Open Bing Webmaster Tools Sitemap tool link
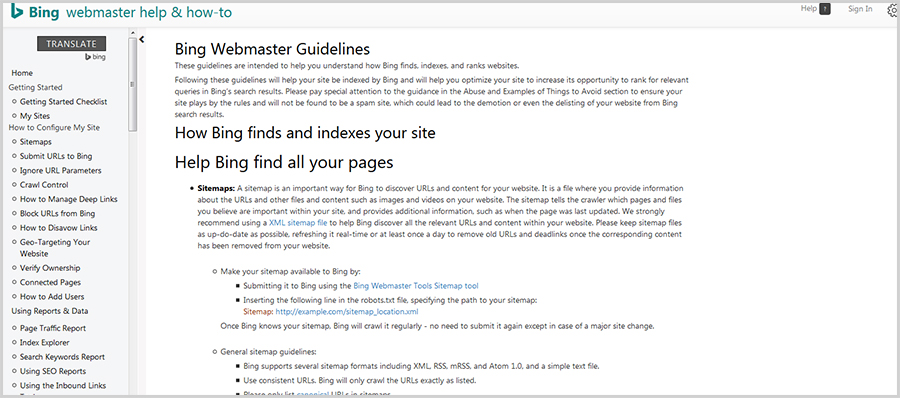The width and height of the screenshot is (900, 398). [x=416, y=285]
